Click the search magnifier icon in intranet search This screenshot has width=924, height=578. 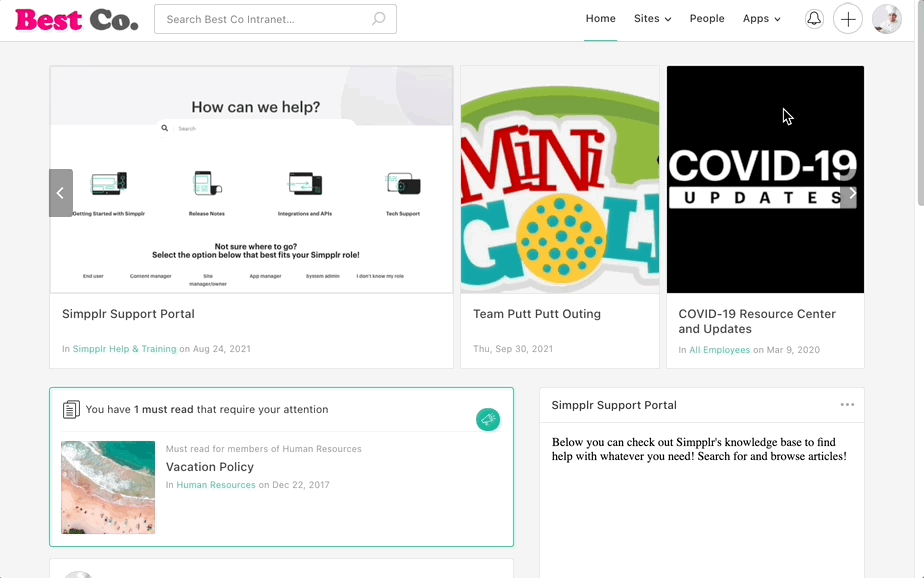378,19
